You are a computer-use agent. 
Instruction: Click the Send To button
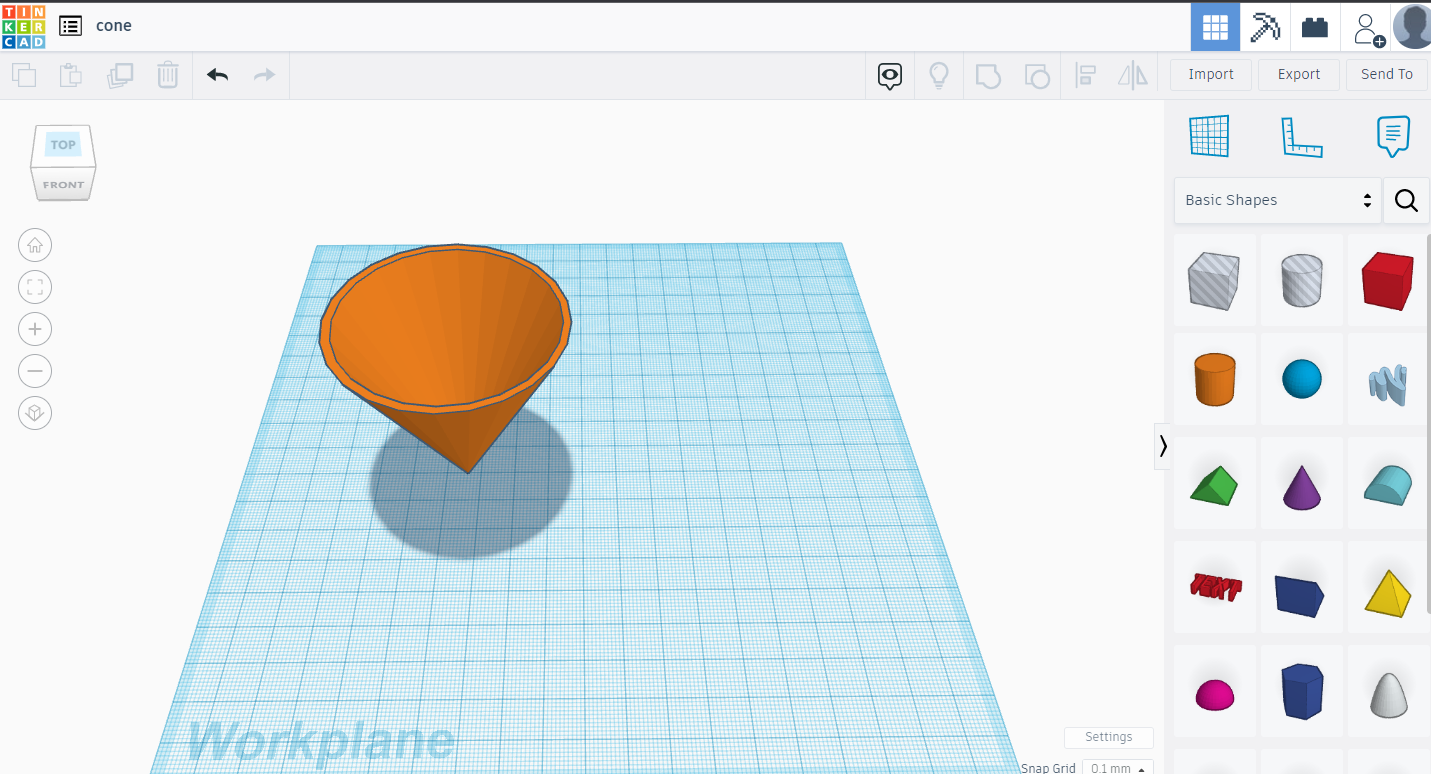[1387, 74]
